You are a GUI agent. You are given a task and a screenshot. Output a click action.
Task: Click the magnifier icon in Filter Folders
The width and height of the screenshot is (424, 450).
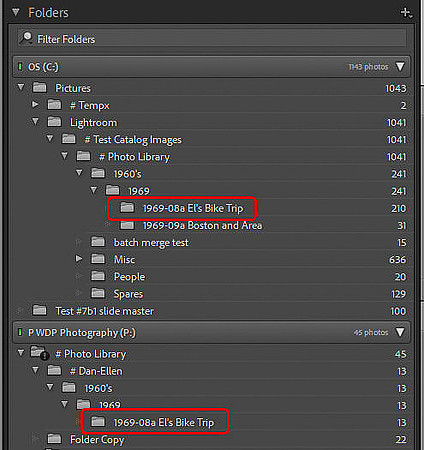click(x=26, y=38)
